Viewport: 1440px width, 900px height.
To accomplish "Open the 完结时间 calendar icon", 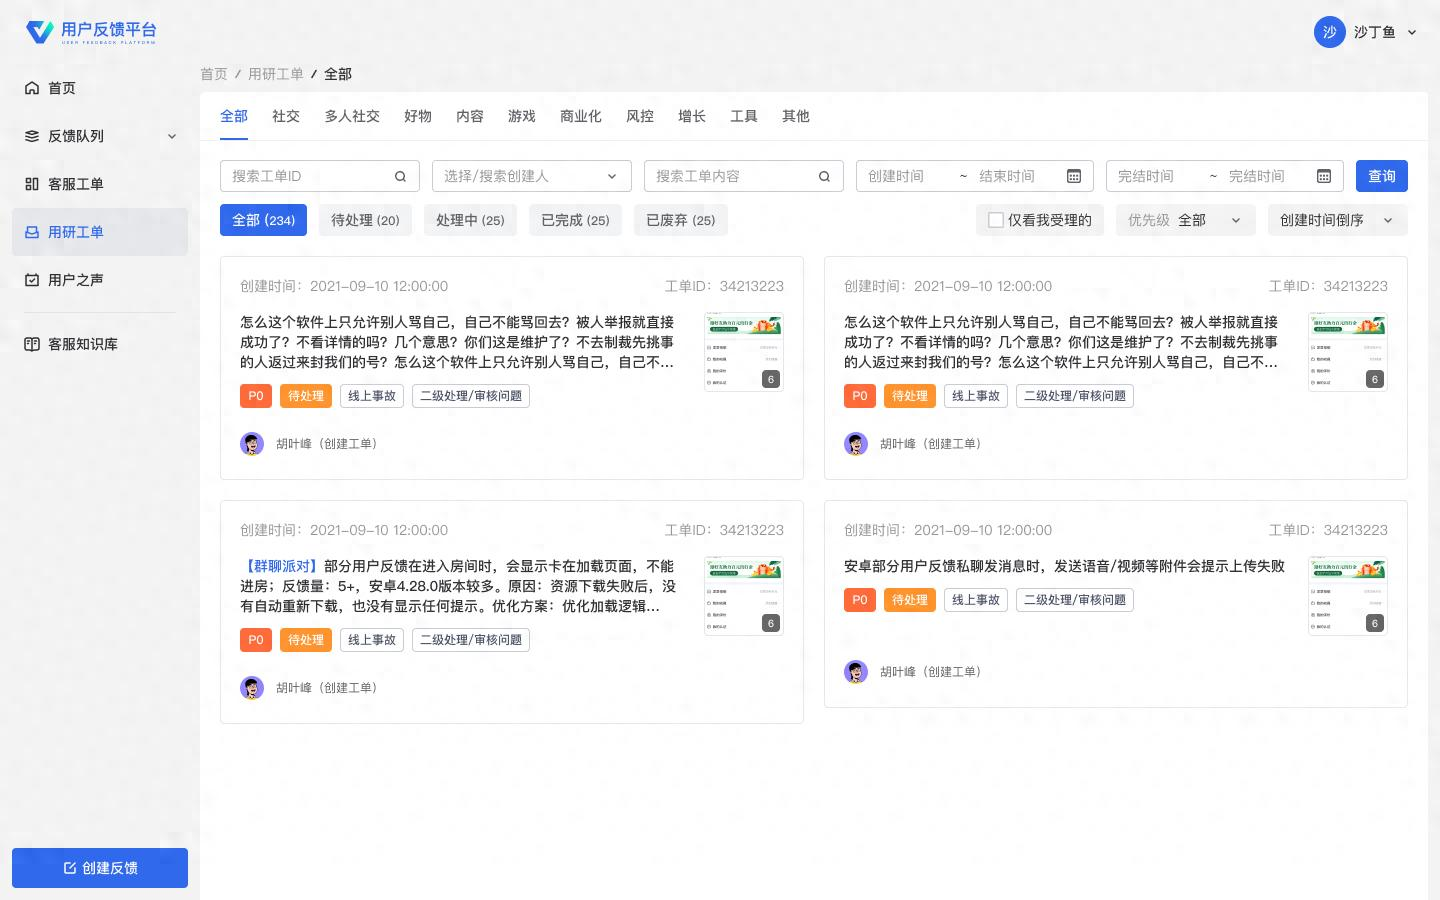I will tap(1324, 176).
